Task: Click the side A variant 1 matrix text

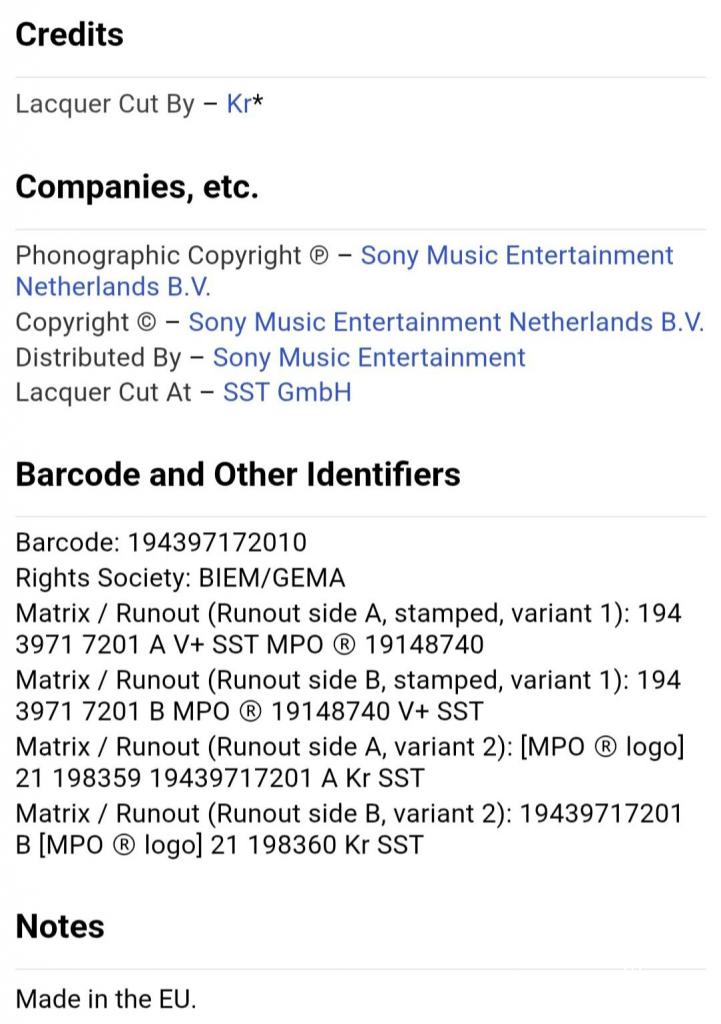Action: tap(348, 629)
